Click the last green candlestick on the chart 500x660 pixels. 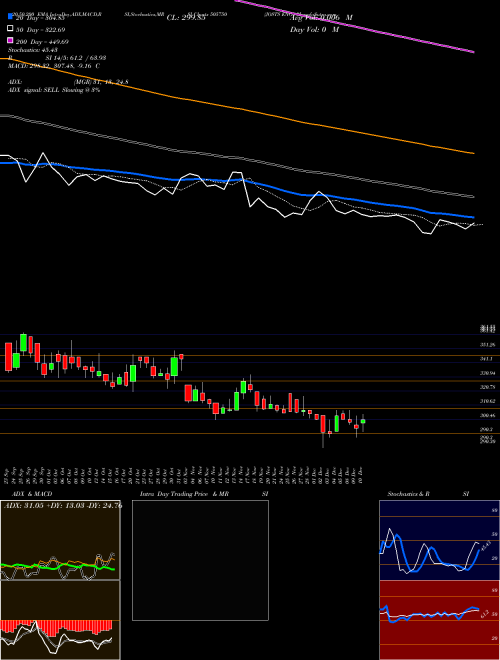[x=363, y=421]
